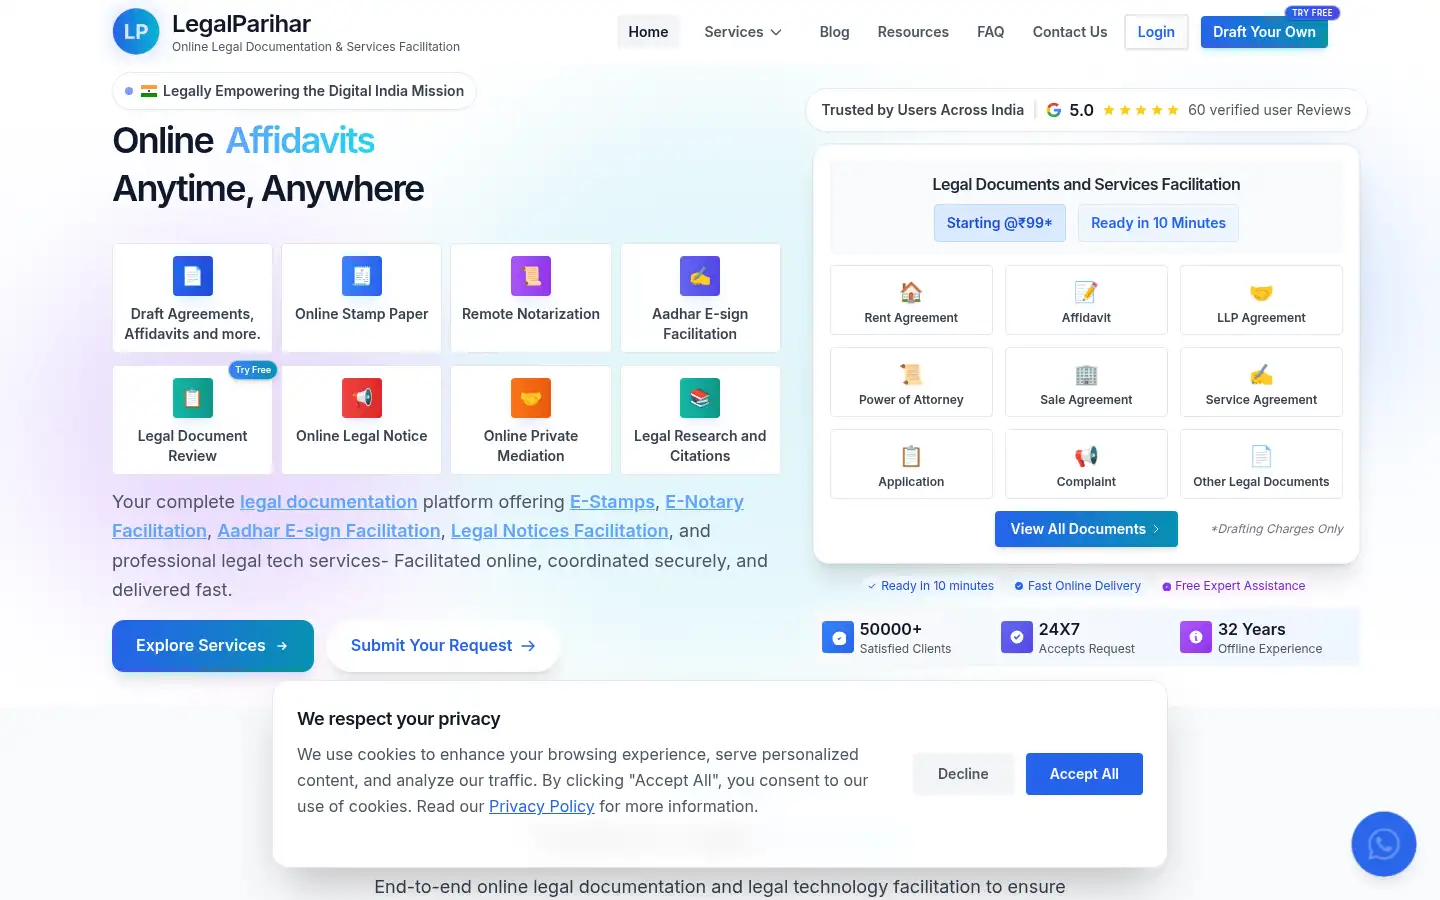Viewport: 1440px width, 900px height.
Task: Click "Legally Empowering the Digital India Mission" badge text
Action: tap(313, 91)
